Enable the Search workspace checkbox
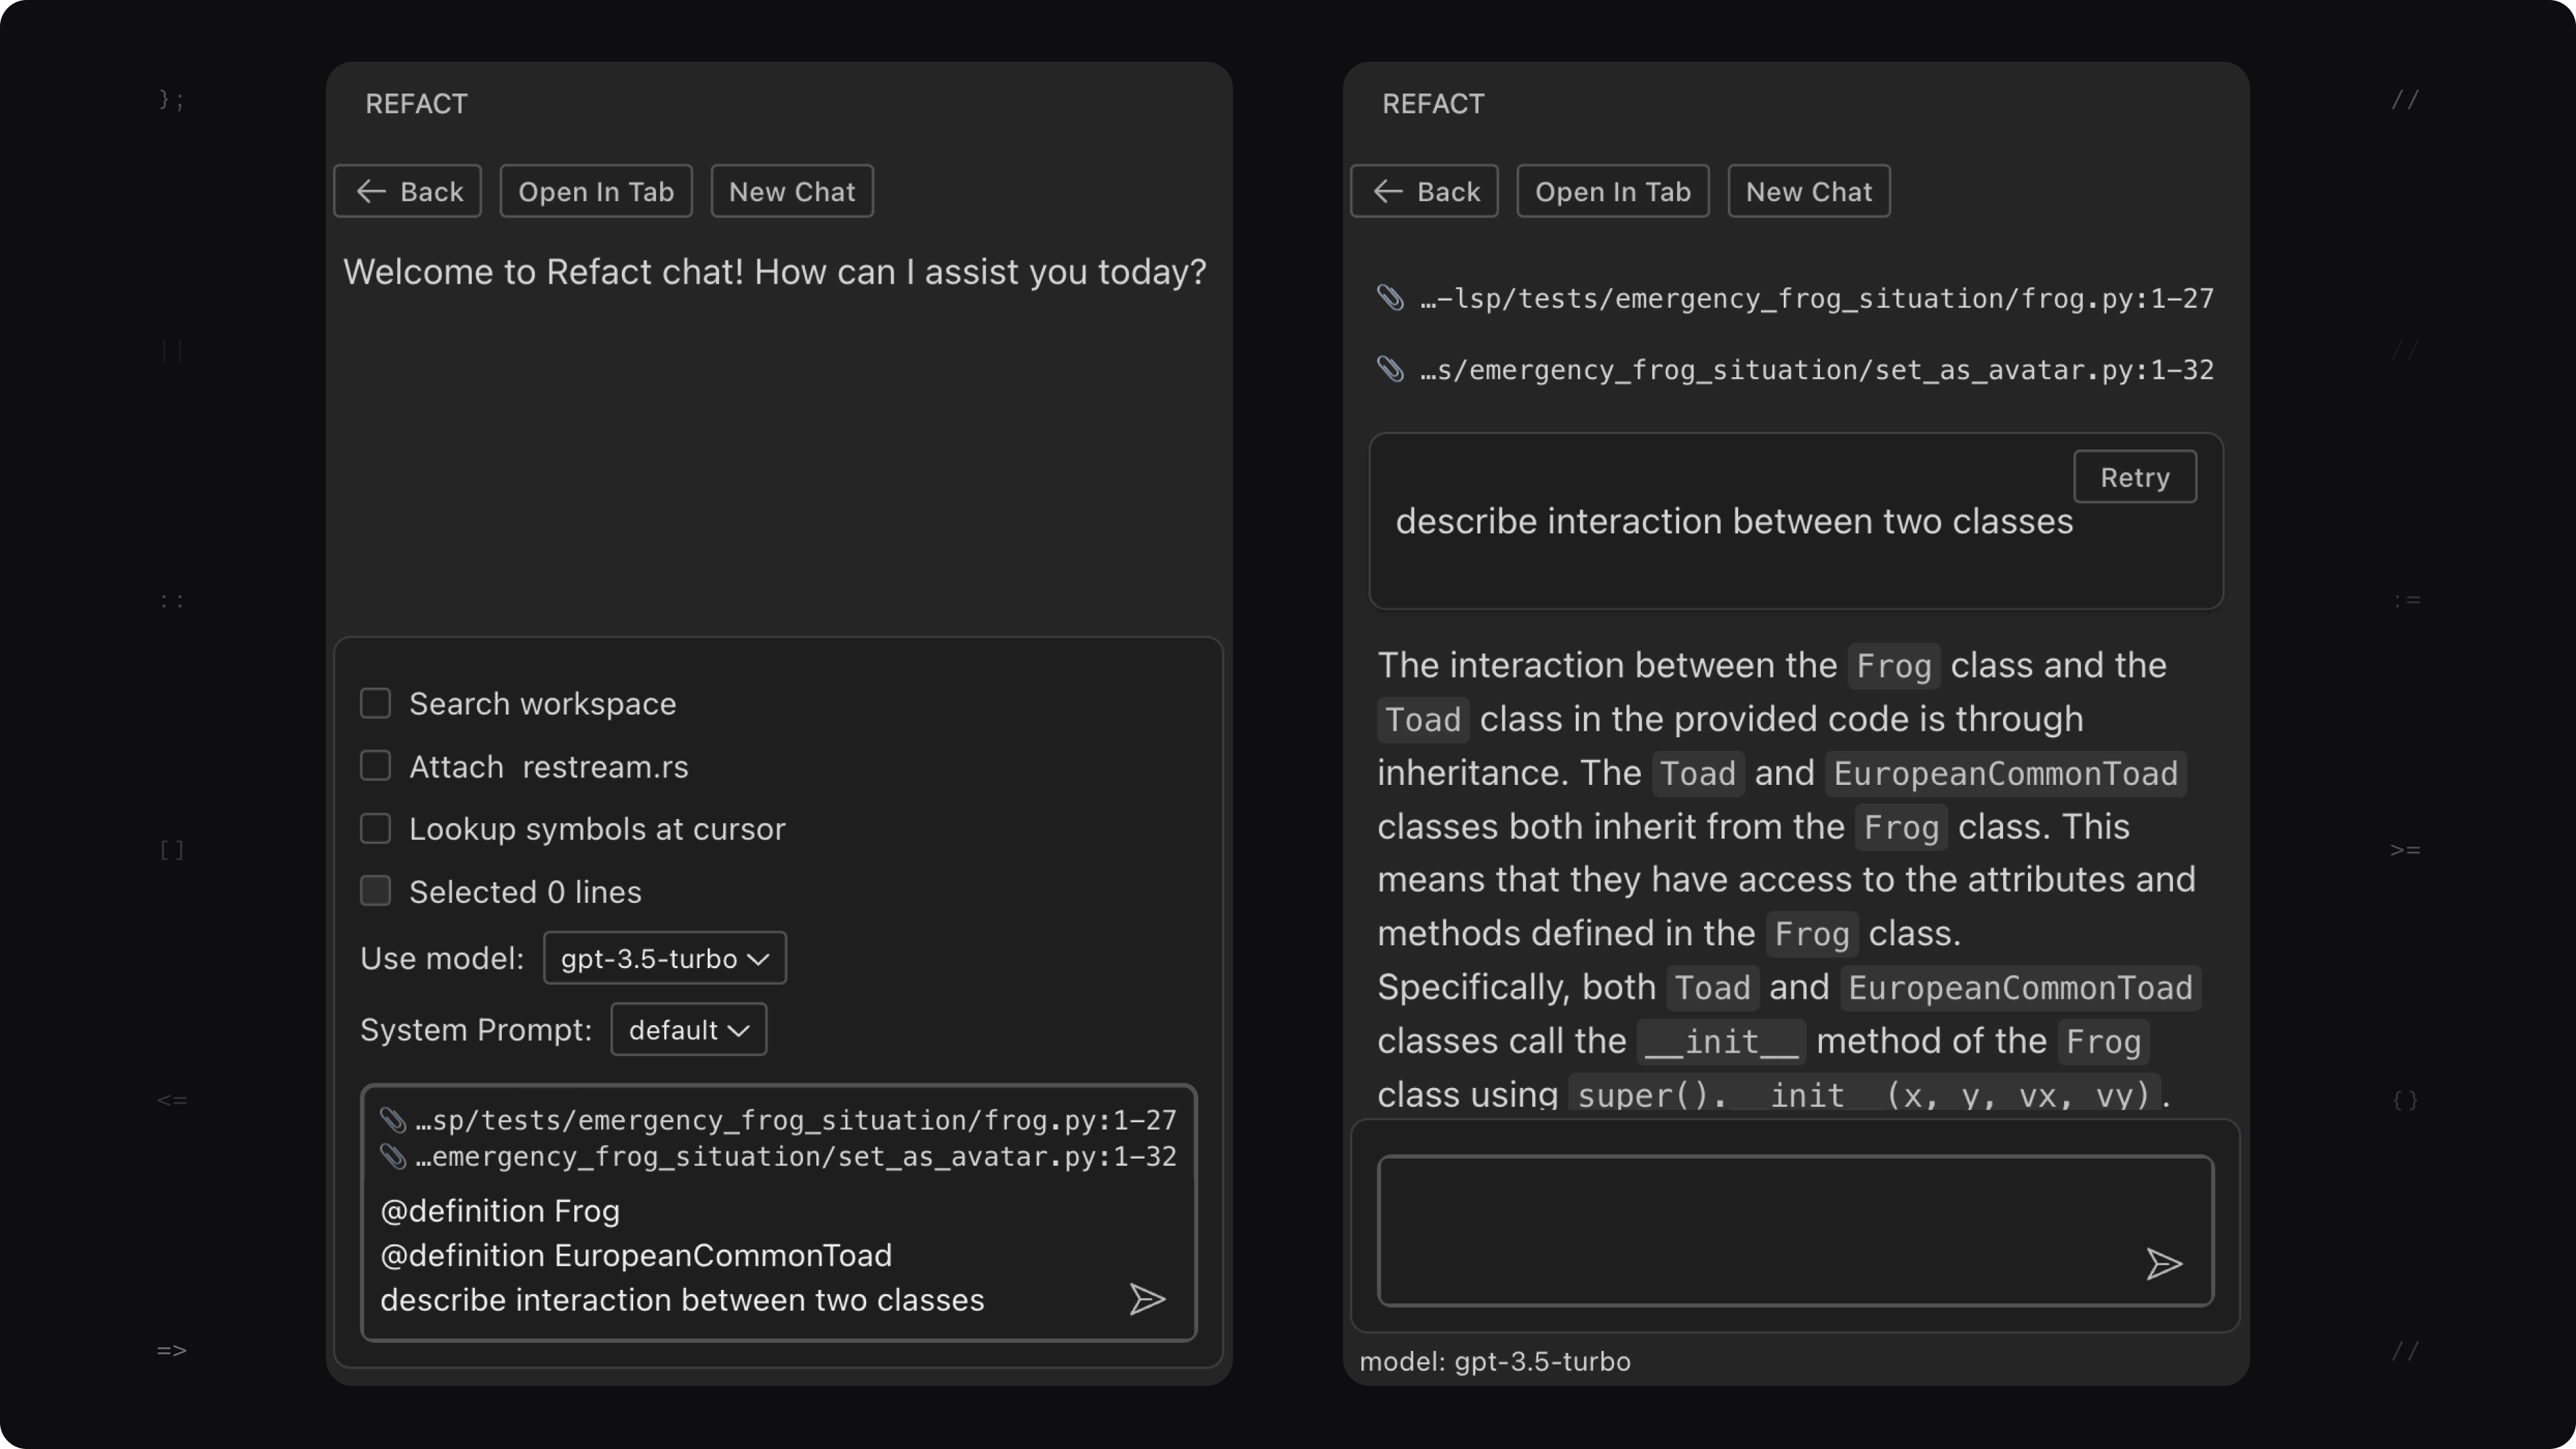Viewport: 2576px width, 1449px height. (375, 703)
